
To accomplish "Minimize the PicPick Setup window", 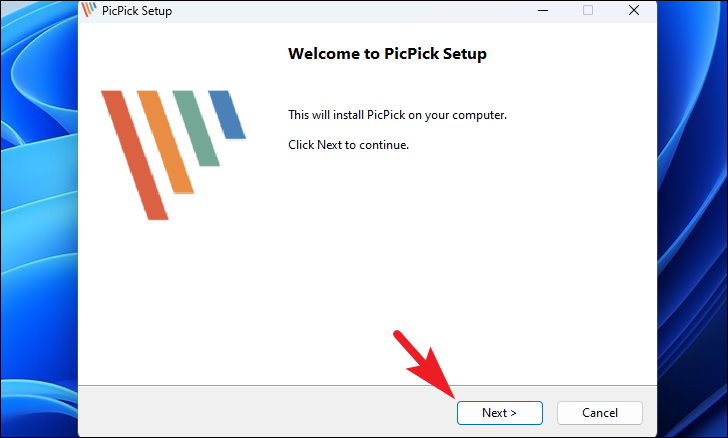I will [542, 11].
